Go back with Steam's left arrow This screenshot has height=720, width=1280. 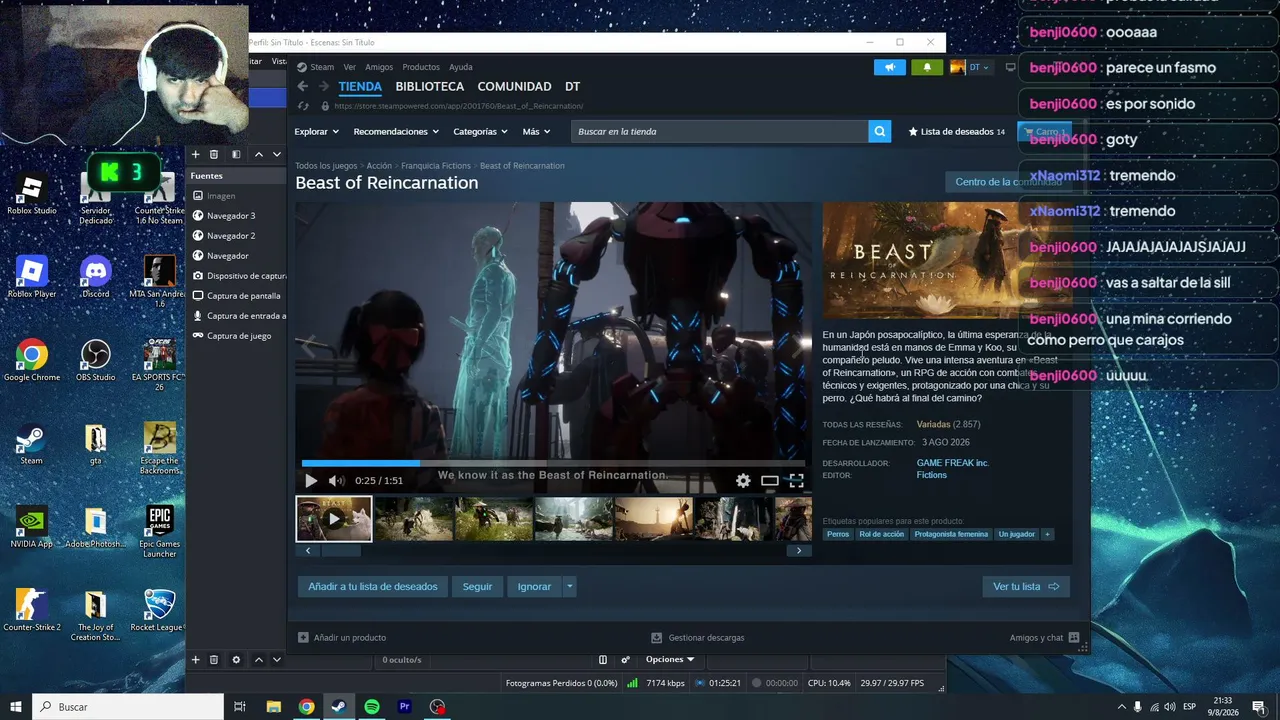click(x=303, y=87)
